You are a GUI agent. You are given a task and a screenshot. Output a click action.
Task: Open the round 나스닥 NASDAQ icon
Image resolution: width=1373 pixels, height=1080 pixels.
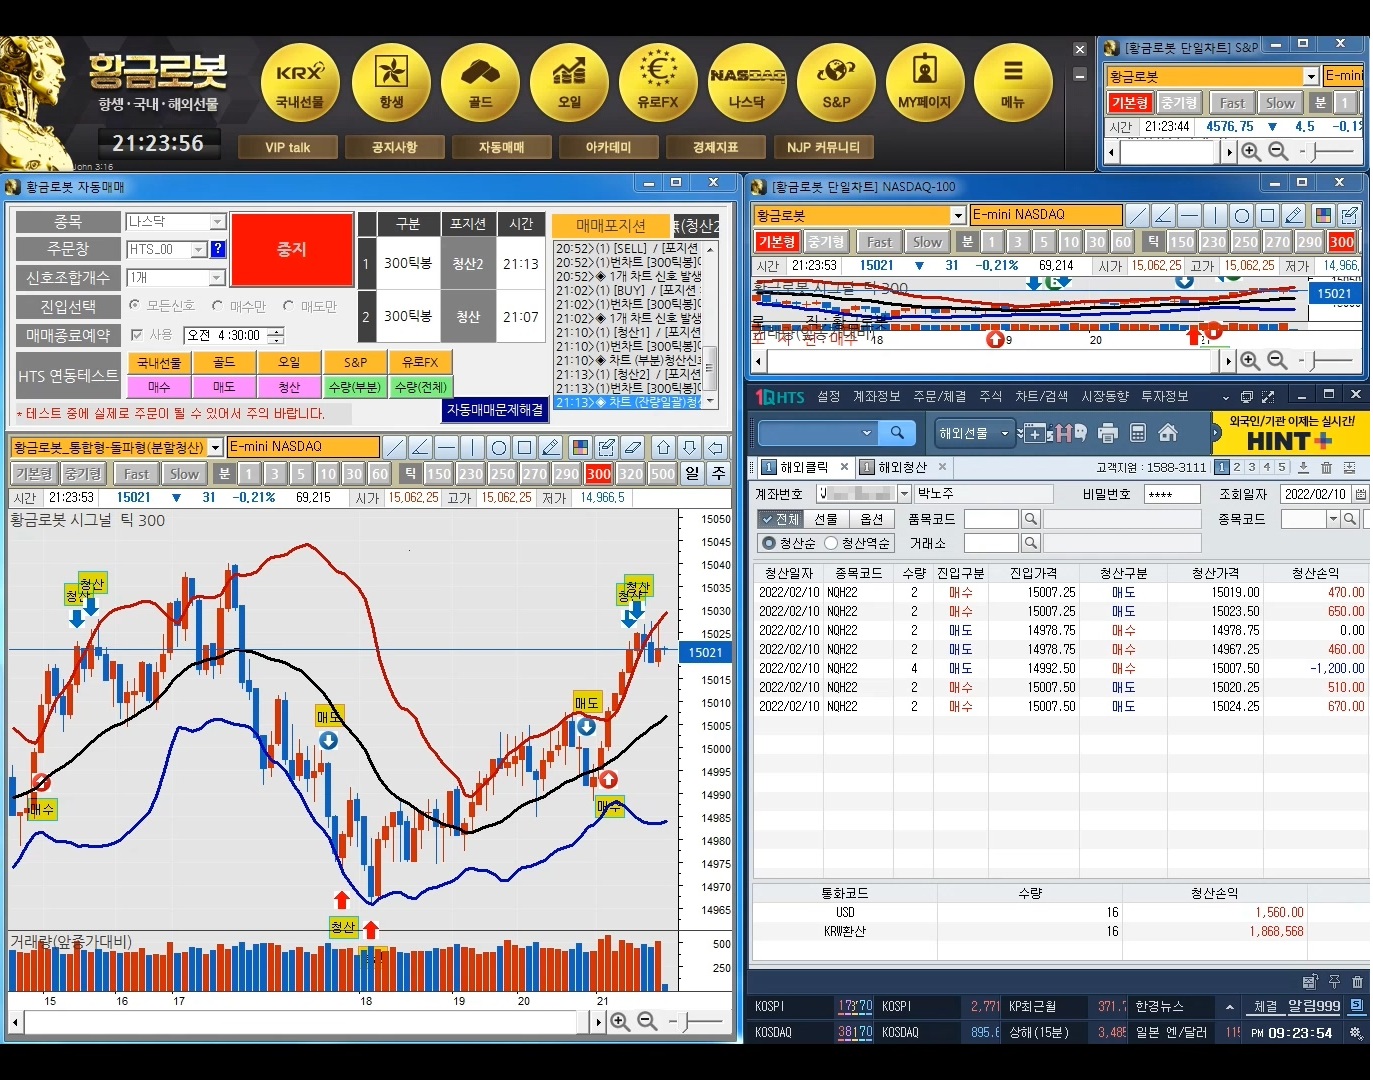747,82
